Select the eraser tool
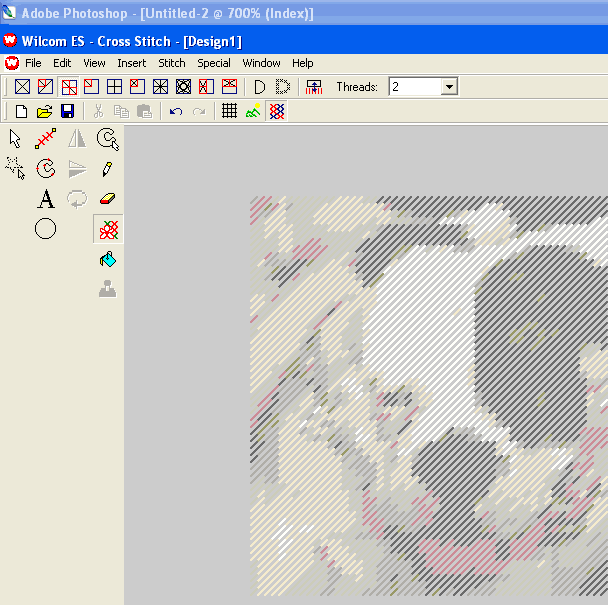Viewport: 608px width, 605px height. [108, 199]
